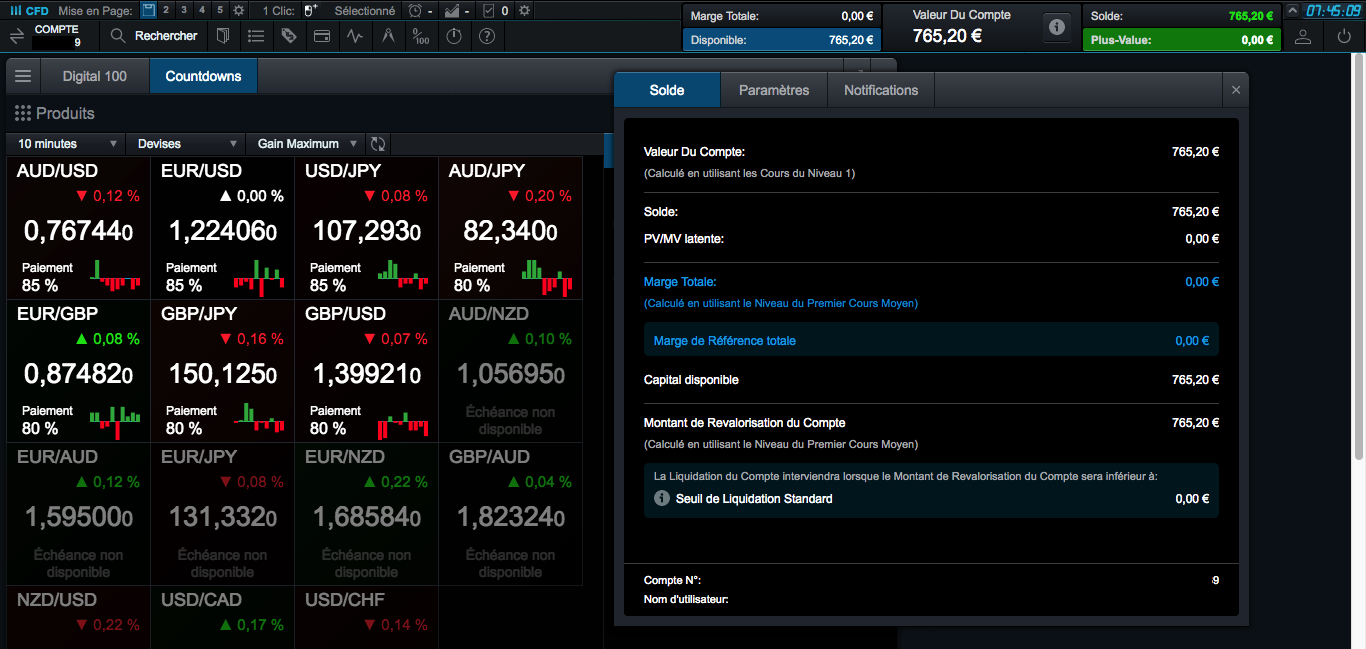Click the info icon beside Valeur Du Compte

pyautogui.click(x=1057, y=28)
